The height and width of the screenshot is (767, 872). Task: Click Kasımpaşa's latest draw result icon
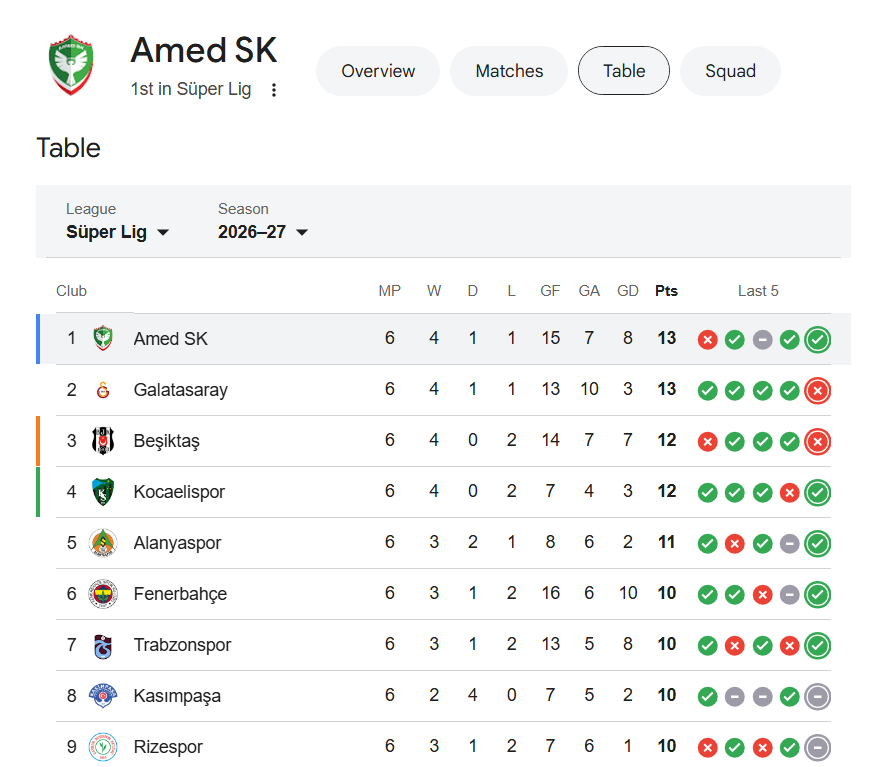pos(818,697)
